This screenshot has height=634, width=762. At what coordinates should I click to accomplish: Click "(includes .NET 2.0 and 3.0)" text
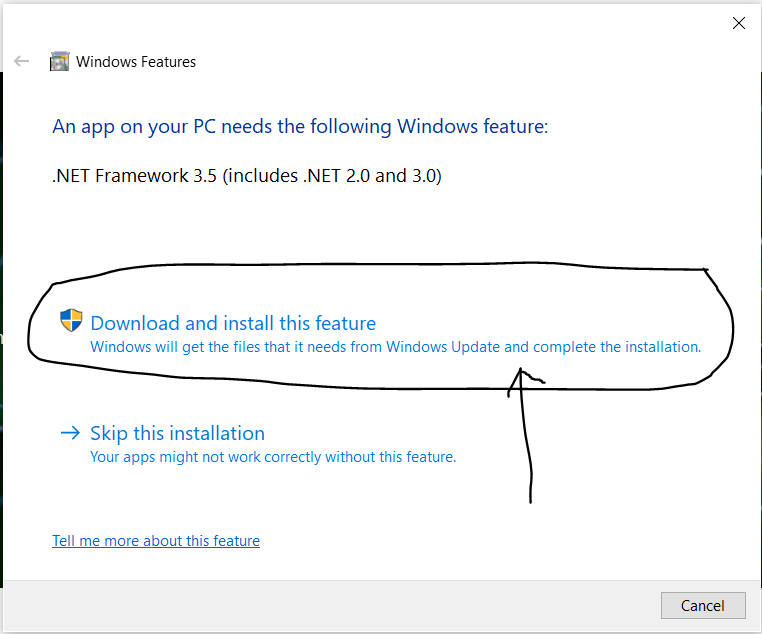point(332,176)
